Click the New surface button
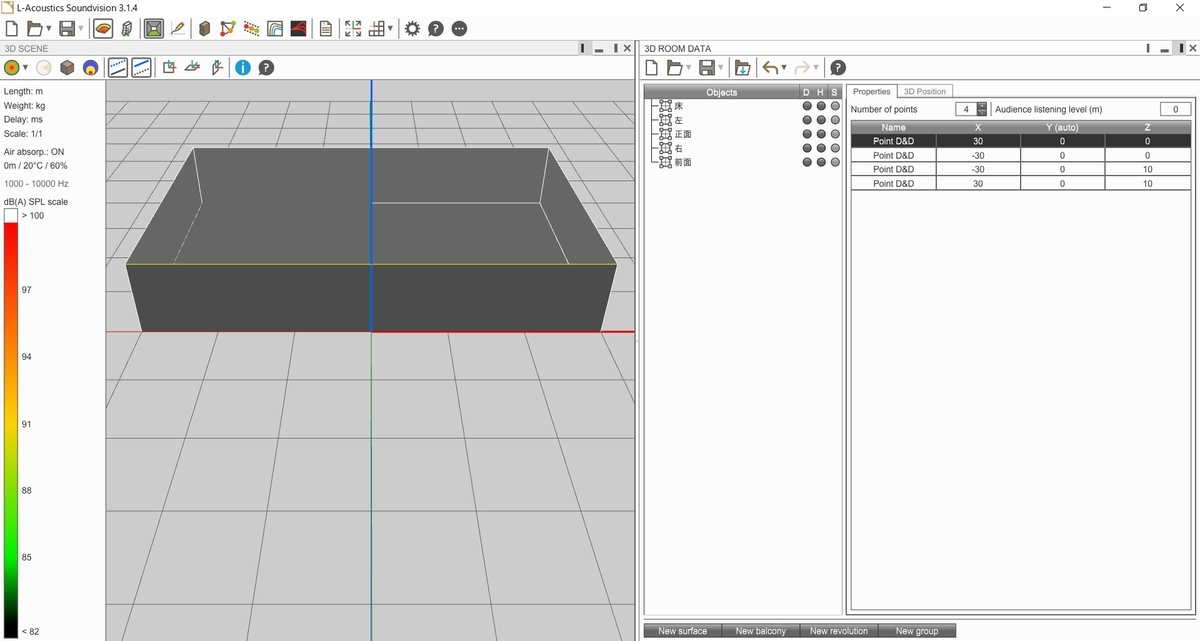Image resolution: width=1200 pixels, height=641 pixels. click(x=683, y=631)
